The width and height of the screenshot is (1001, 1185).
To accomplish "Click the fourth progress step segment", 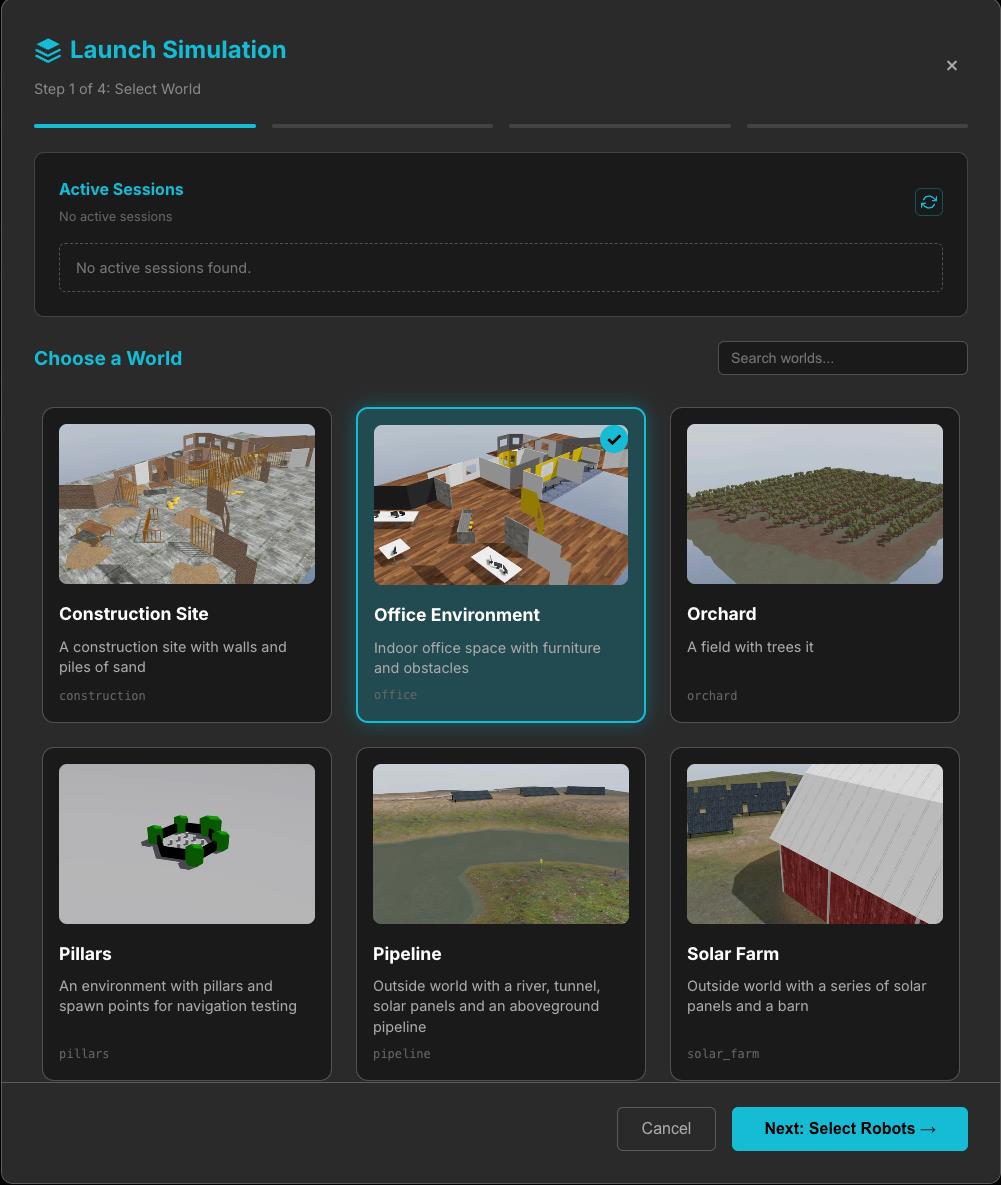I will [857, 126].
